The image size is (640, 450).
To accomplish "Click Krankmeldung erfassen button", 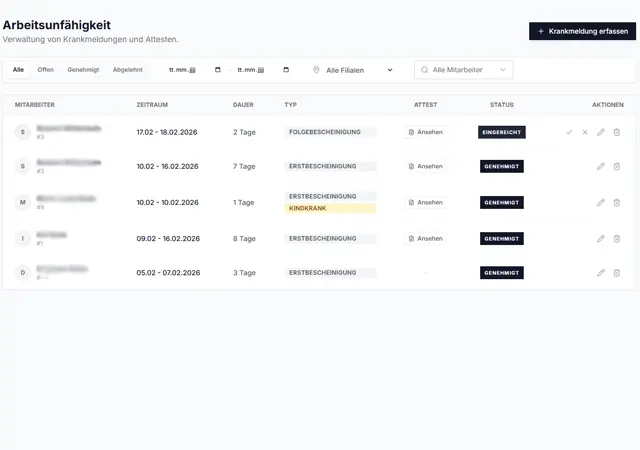I will click(x=582, y=31).
